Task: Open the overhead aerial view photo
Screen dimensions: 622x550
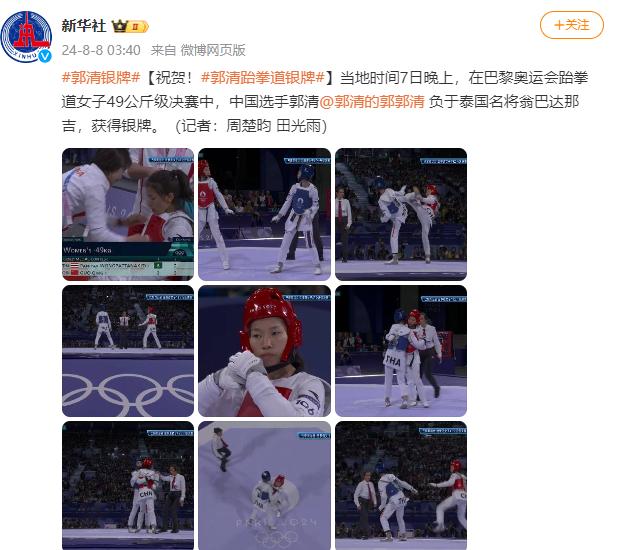Action: coord(264,485)
